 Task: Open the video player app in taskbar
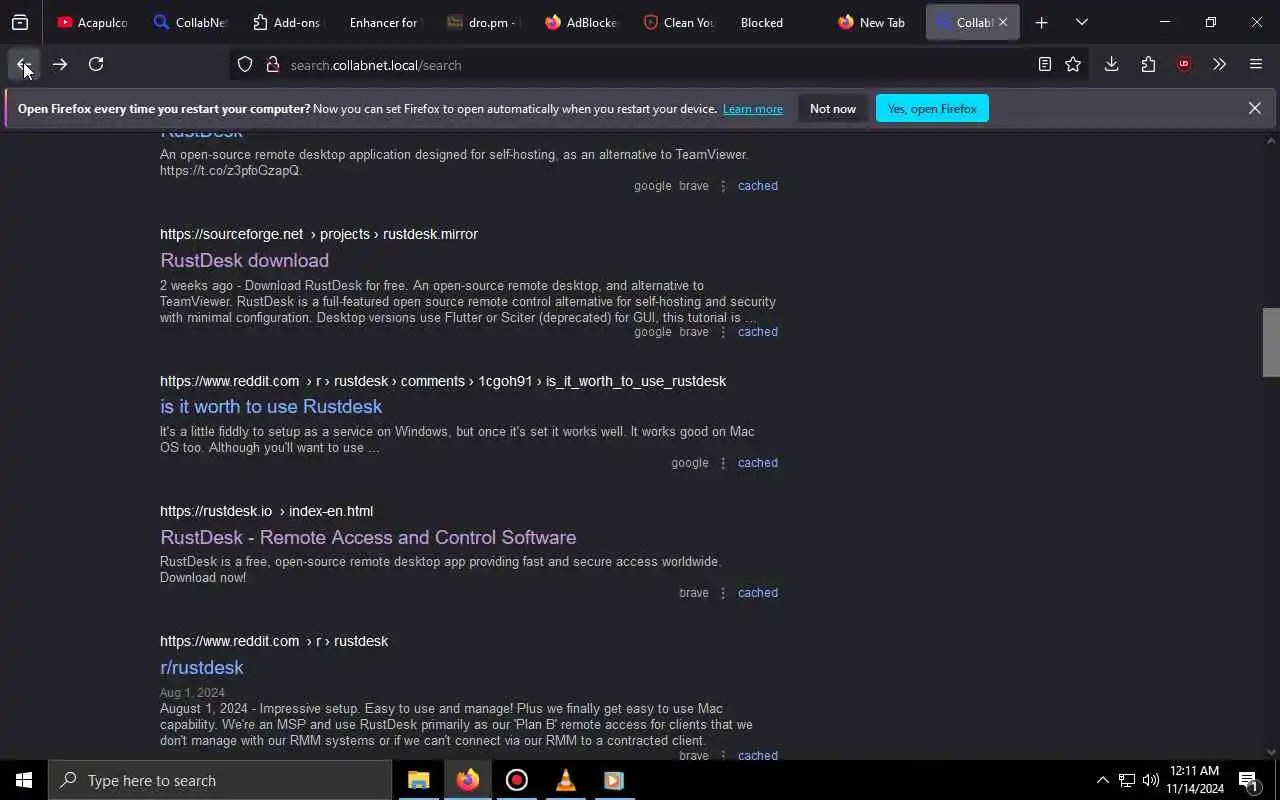click(614, 780)
